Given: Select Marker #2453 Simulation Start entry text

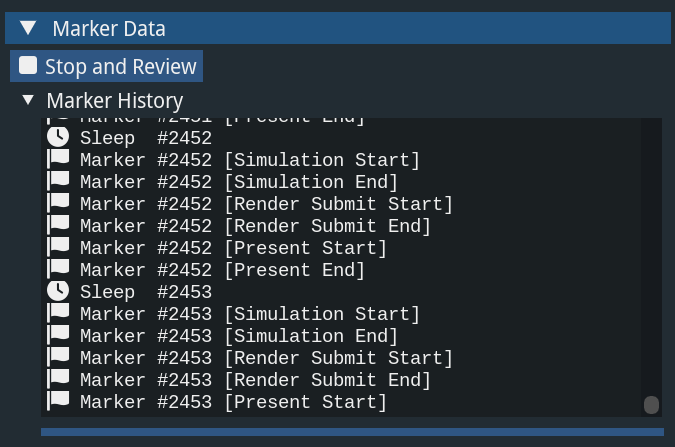Looking at the screenshot, I should [x=250, y=314].
